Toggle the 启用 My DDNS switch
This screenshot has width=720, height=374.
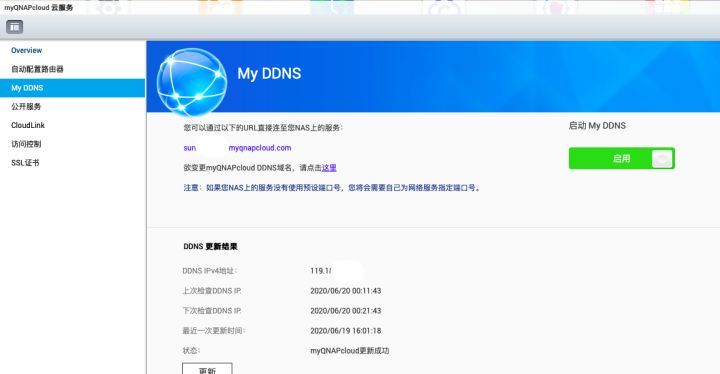621,159
